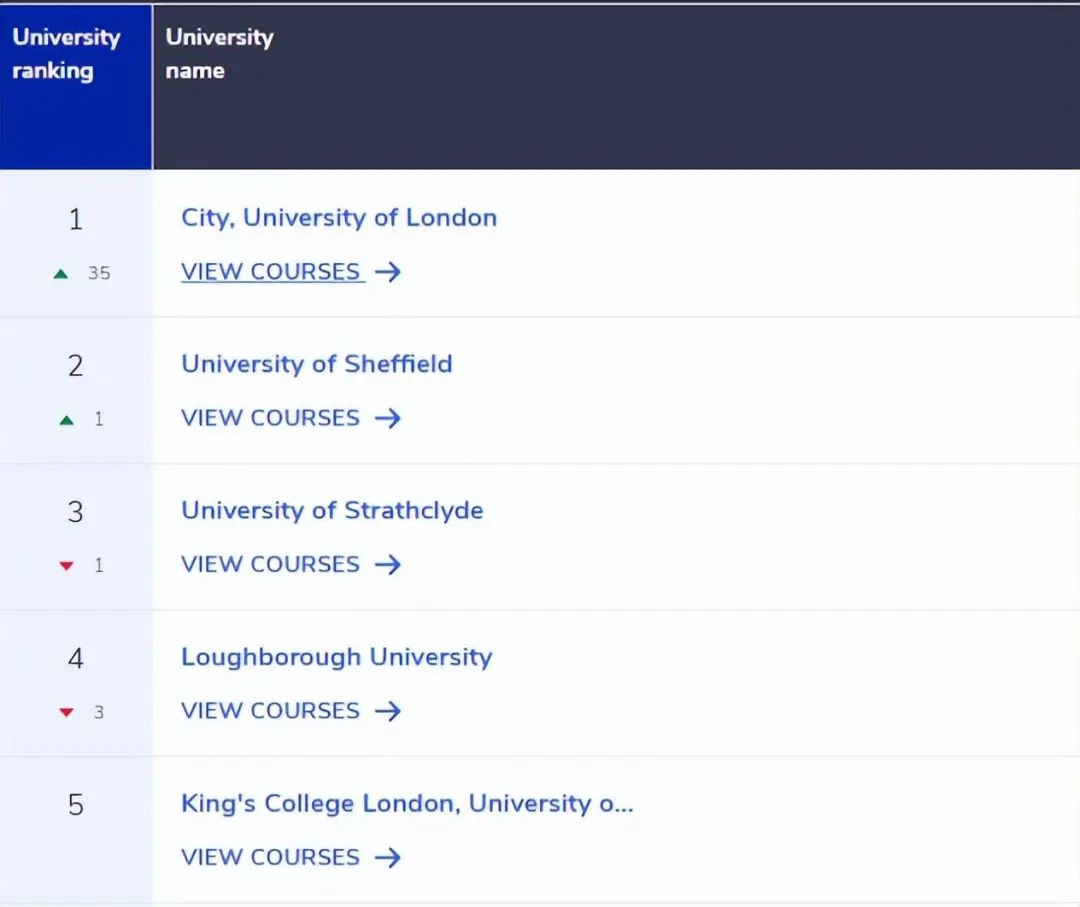Open the University of Sheffield link
Viewport: 1080px width, 907px height.
316,364
